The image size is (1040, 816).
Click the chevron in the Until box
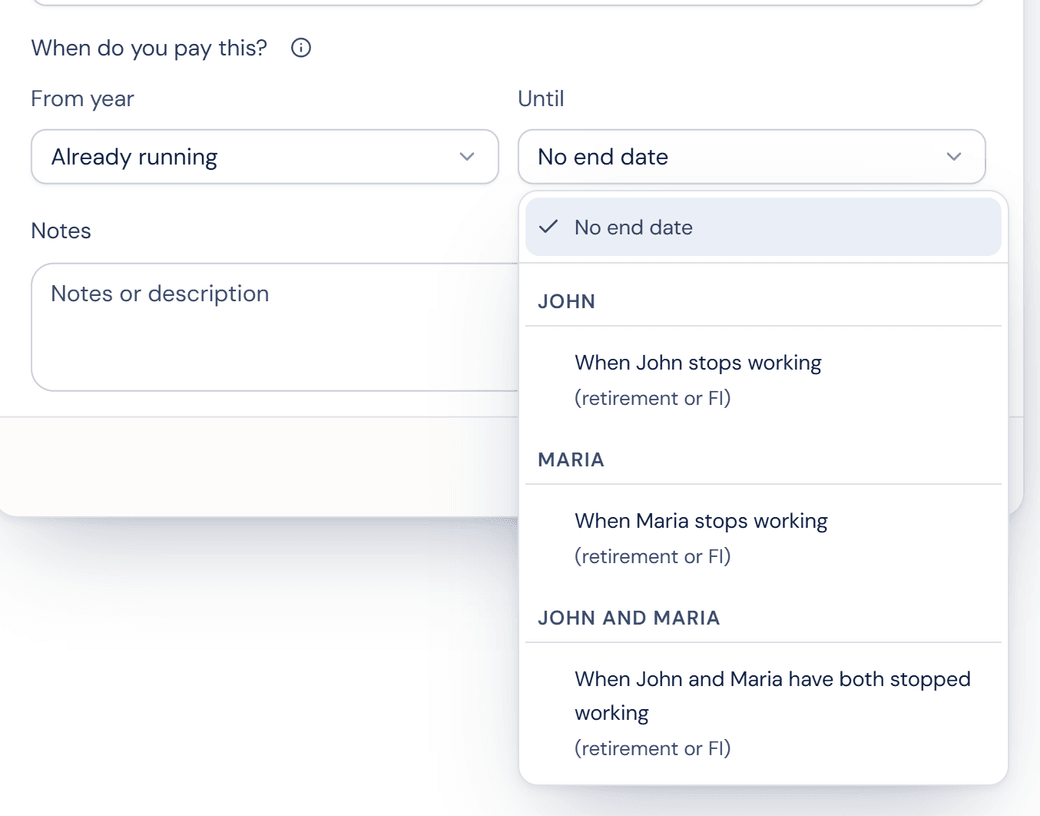(954, 157)
